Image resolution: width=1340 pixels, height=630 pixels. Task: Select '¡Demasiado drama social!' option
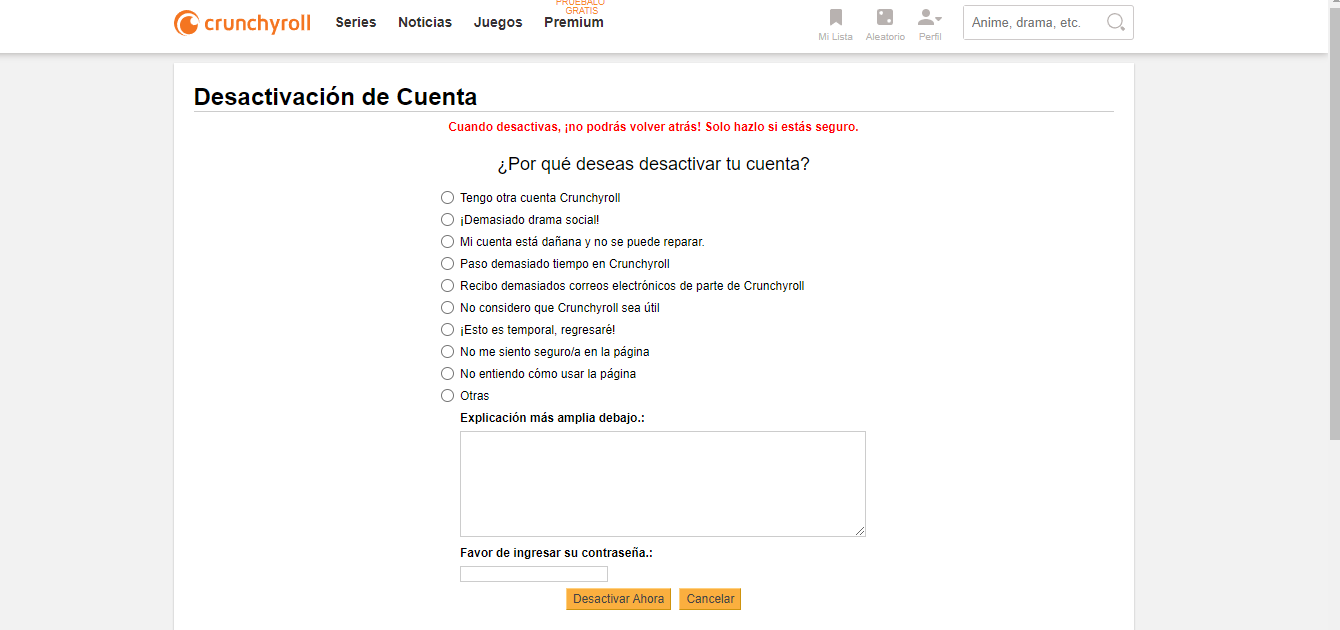pyautogui.click(x=448, y=220)
